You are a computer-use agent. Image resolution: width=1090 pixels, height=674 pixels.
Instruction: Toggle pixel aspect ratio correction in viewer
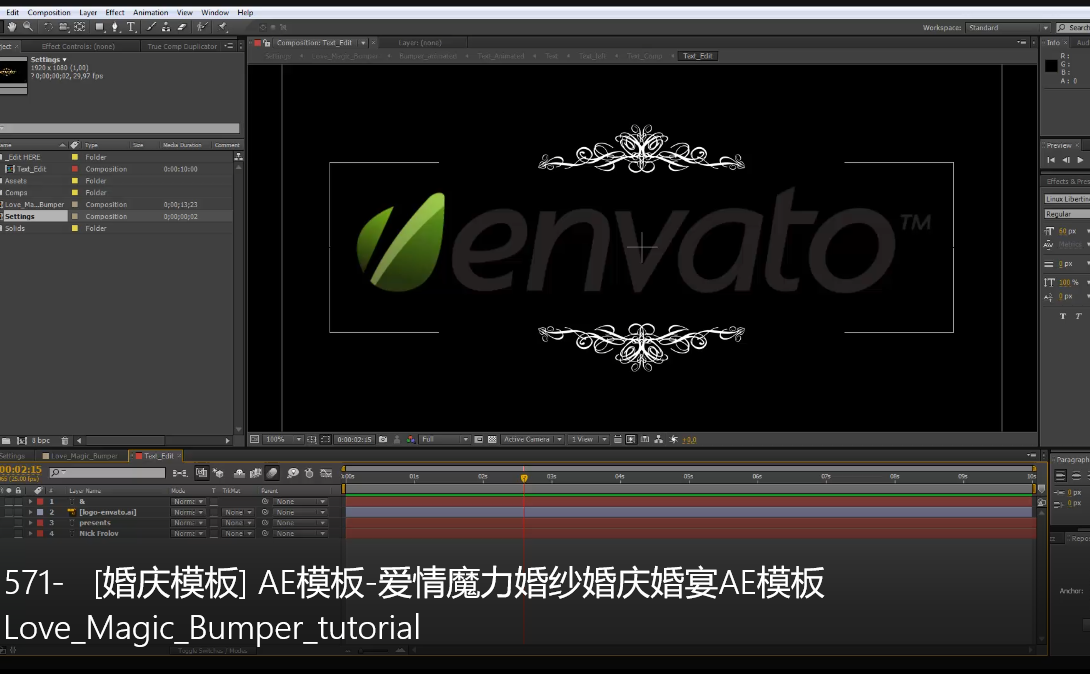point(617,439)
